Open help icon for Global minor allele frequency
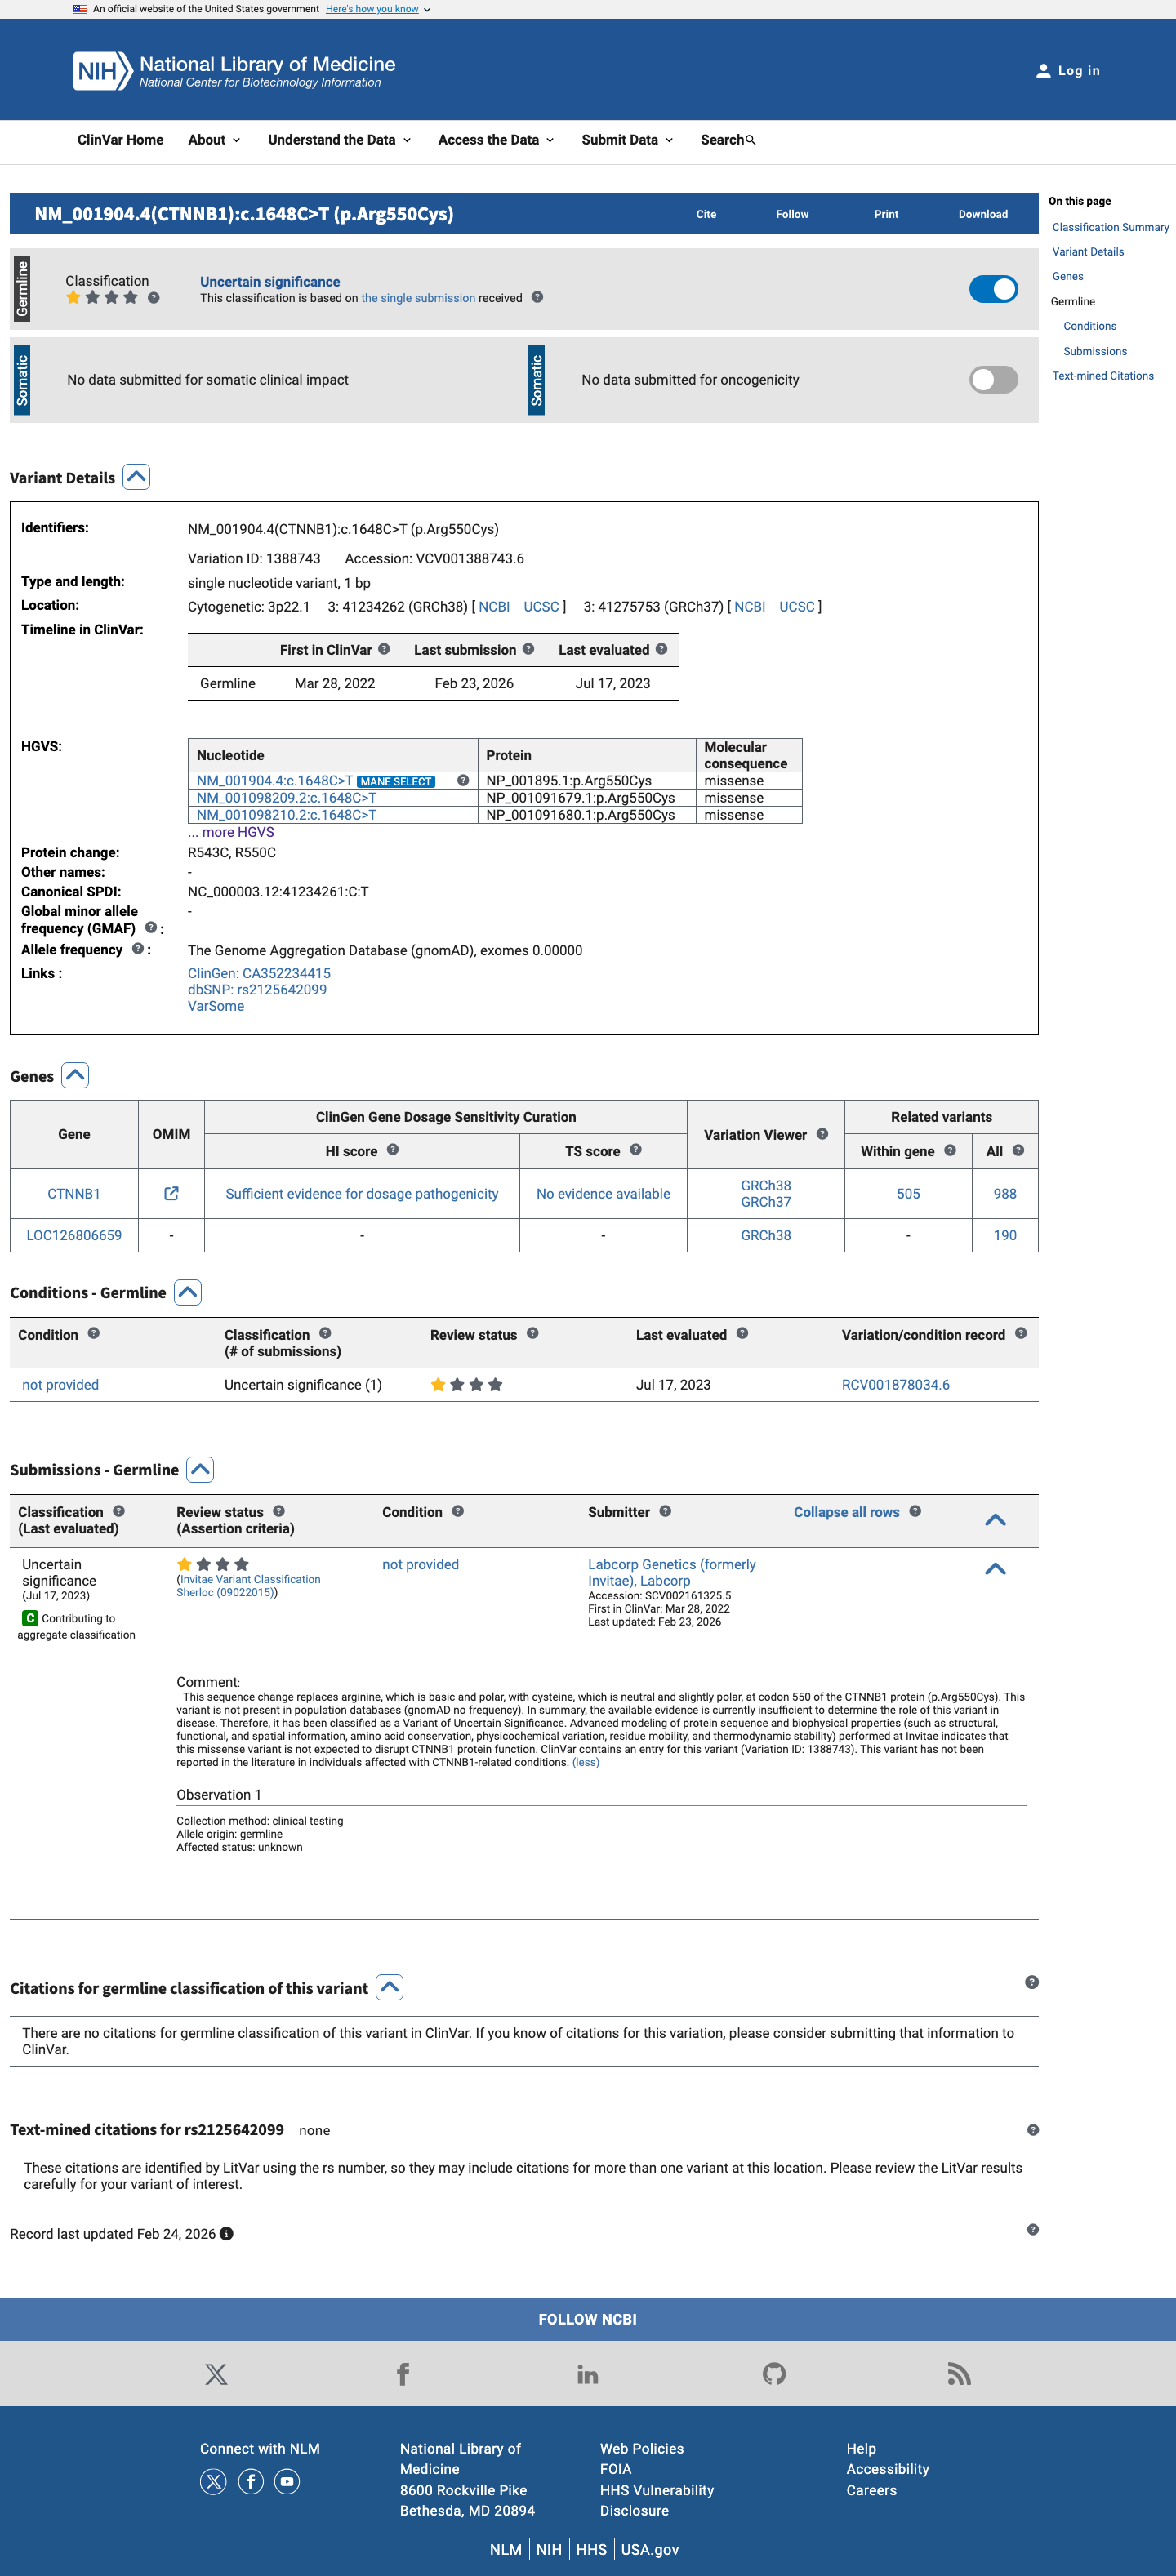Viewport: 1176px width, 2576px height. pos(151,927)
